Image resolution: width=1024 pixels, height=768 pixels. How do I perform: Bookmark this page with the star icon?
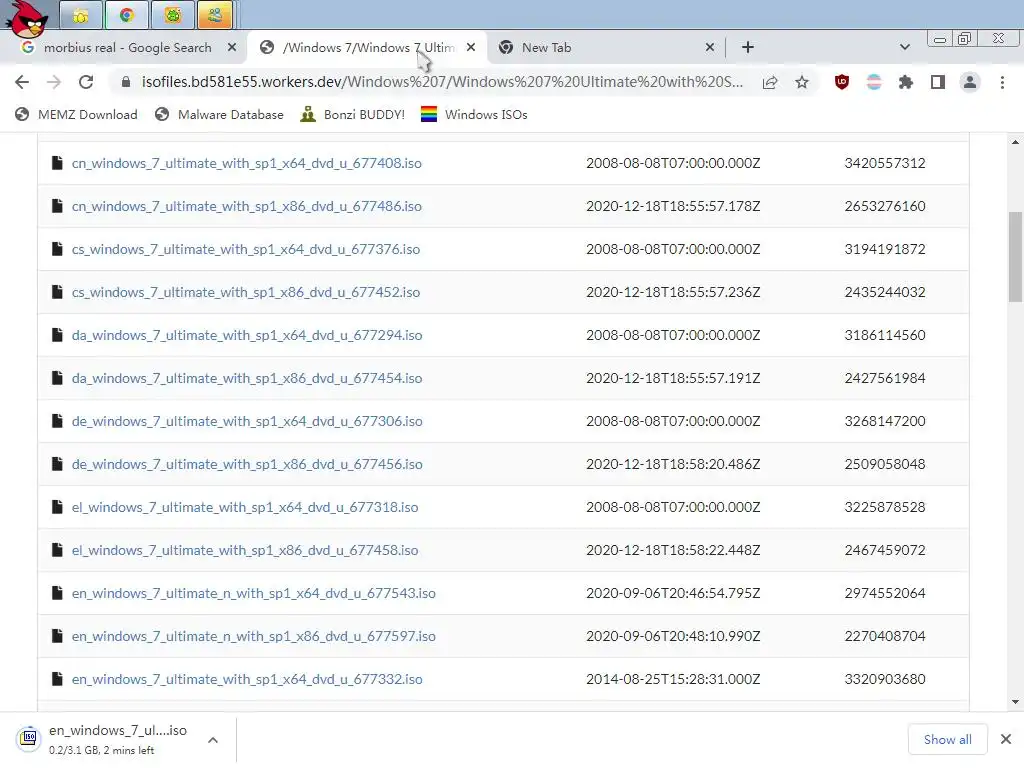[802, 82]
